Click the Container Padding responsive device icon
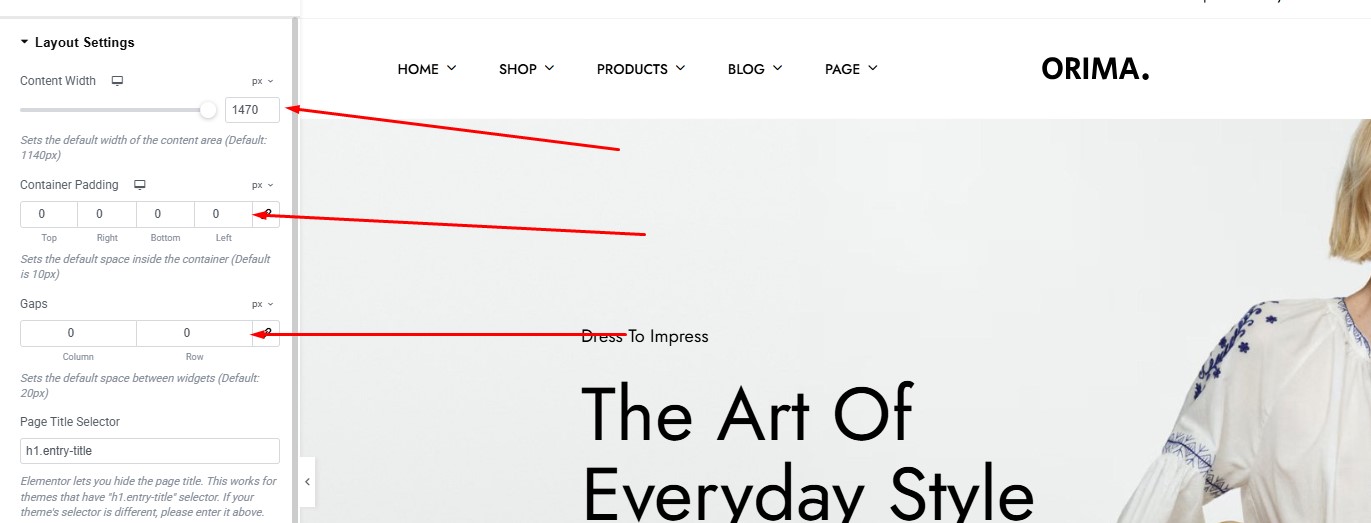This screenshot has height=523, width=1371. pos(140,185)
